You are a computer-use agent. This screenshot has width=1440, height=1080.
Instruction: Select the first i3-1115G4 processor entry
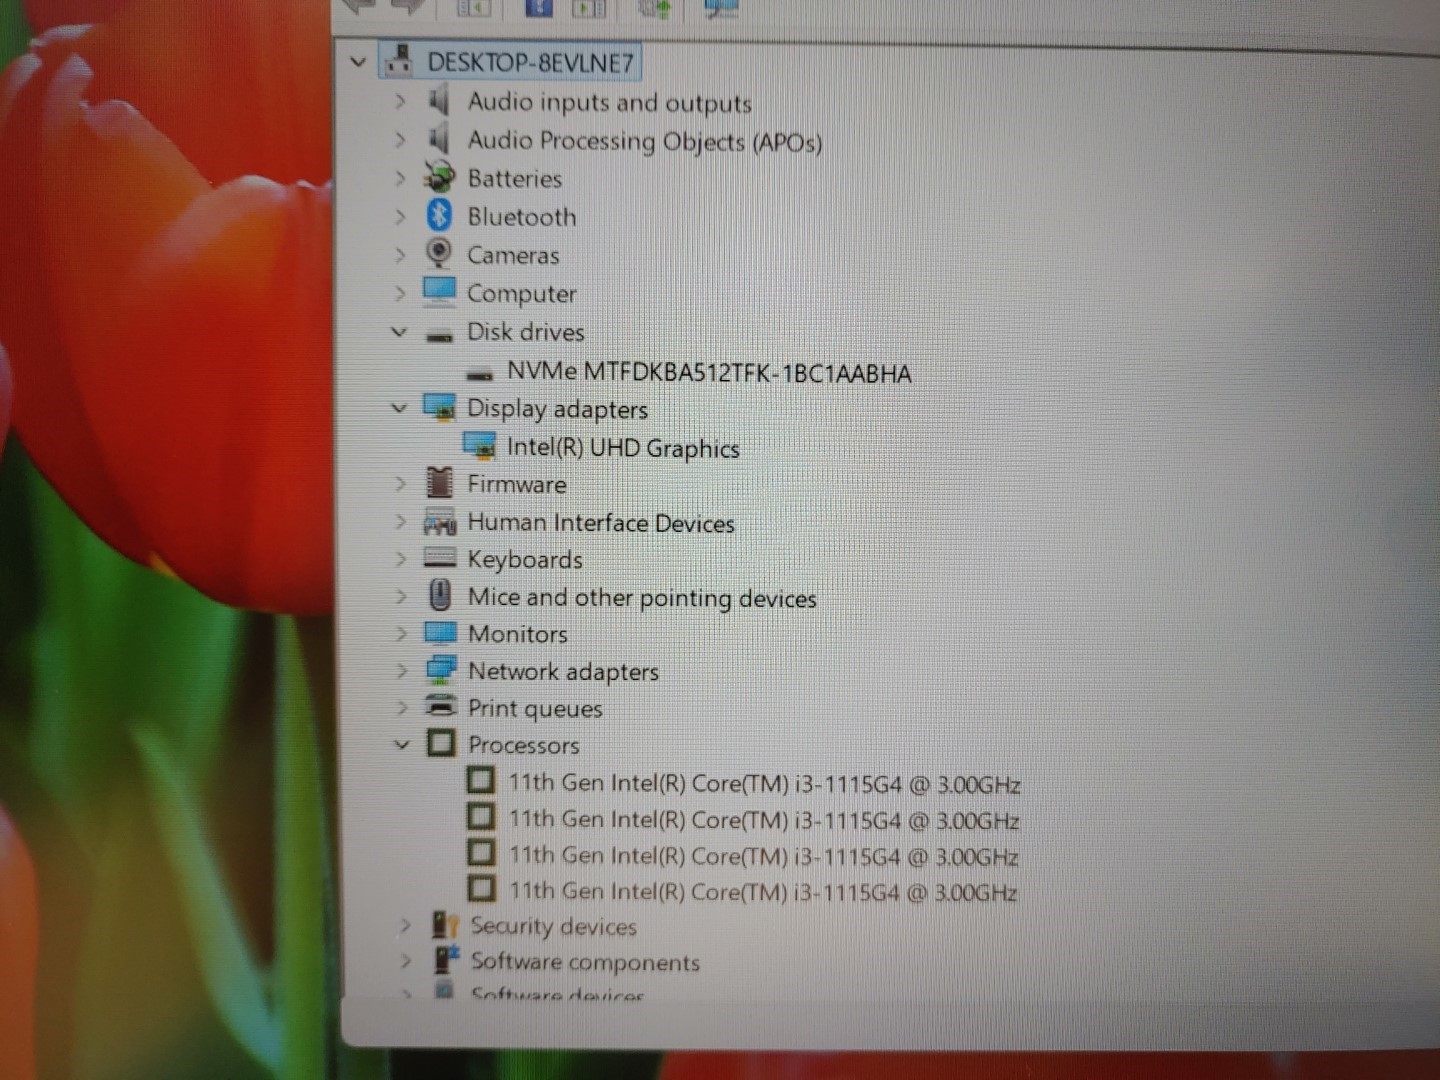(764, 783)
